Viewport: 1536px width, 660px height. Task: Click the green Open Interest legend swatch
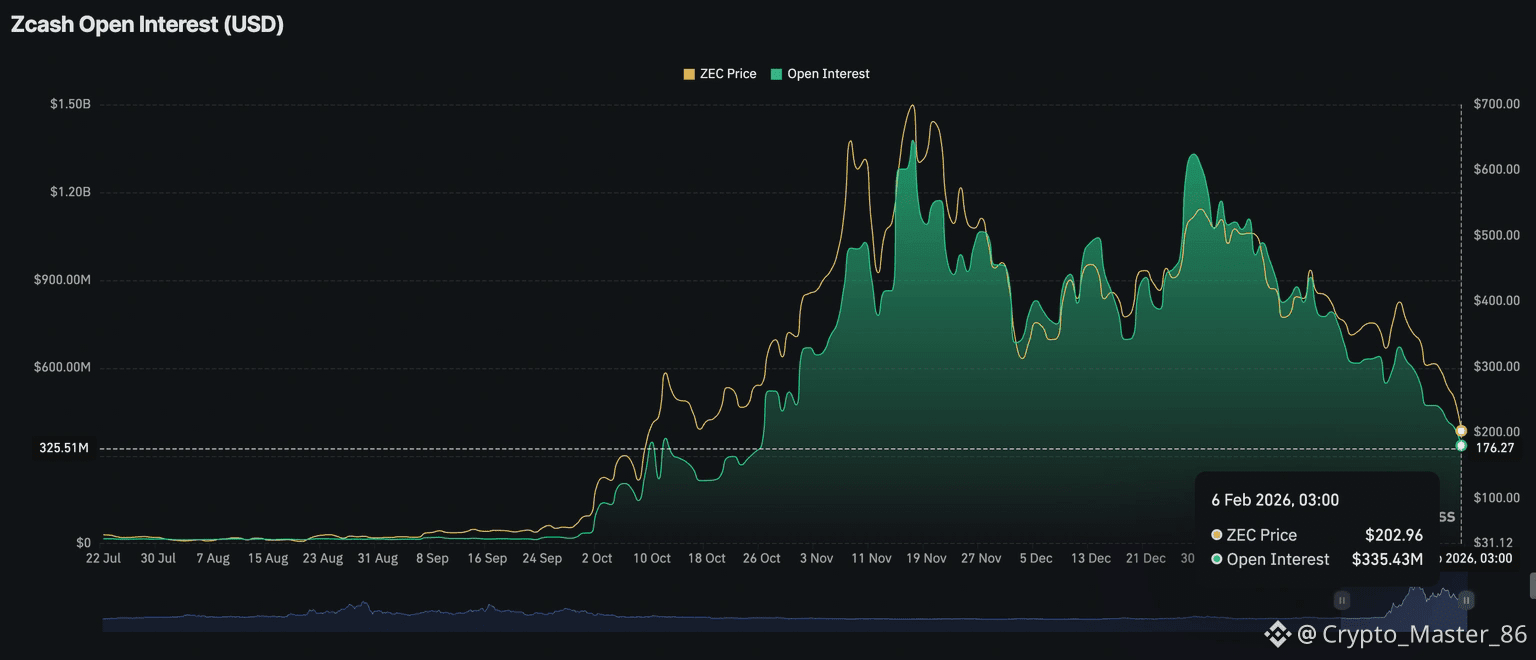(x=775, y=74)
